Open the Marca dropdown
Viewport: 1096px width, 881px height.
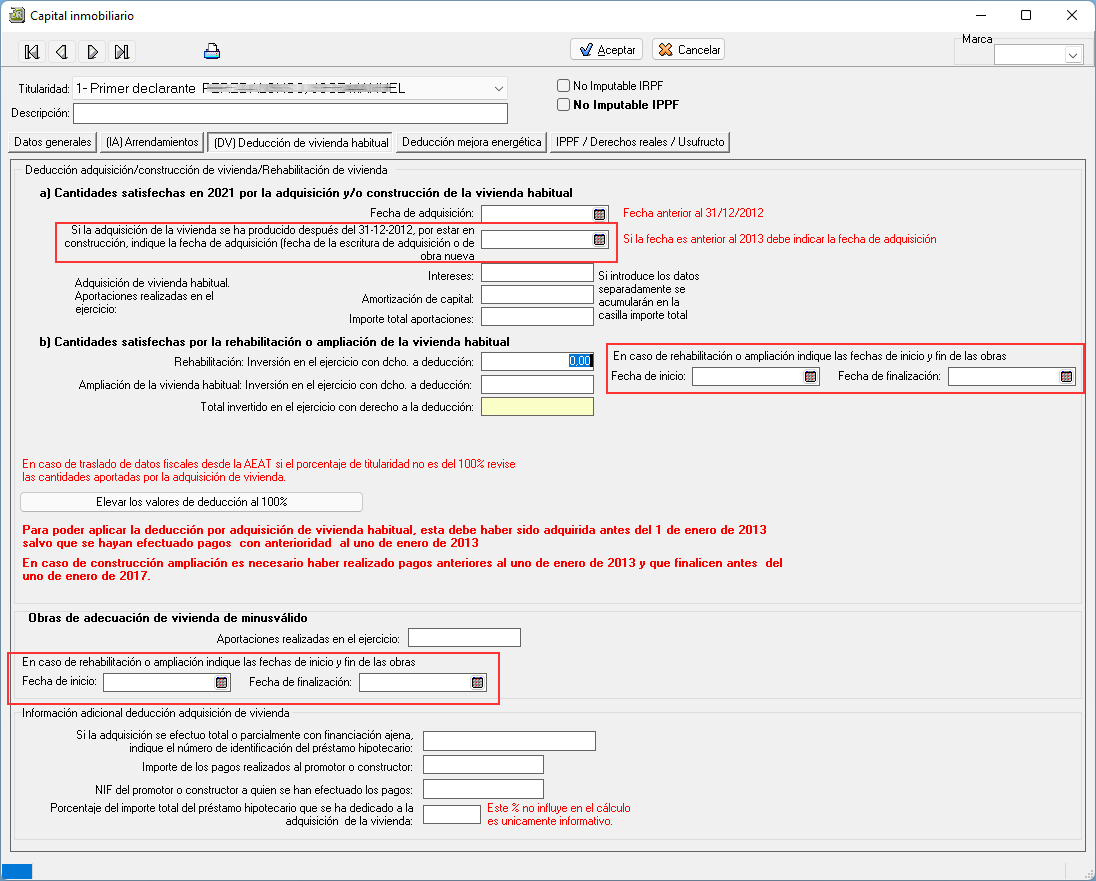click(x=1073, y=55)
